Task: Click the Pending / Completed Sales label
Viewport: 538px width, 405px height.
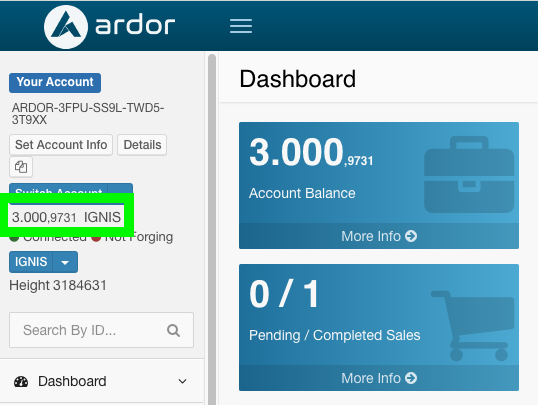Action: [x=335, y=335]
